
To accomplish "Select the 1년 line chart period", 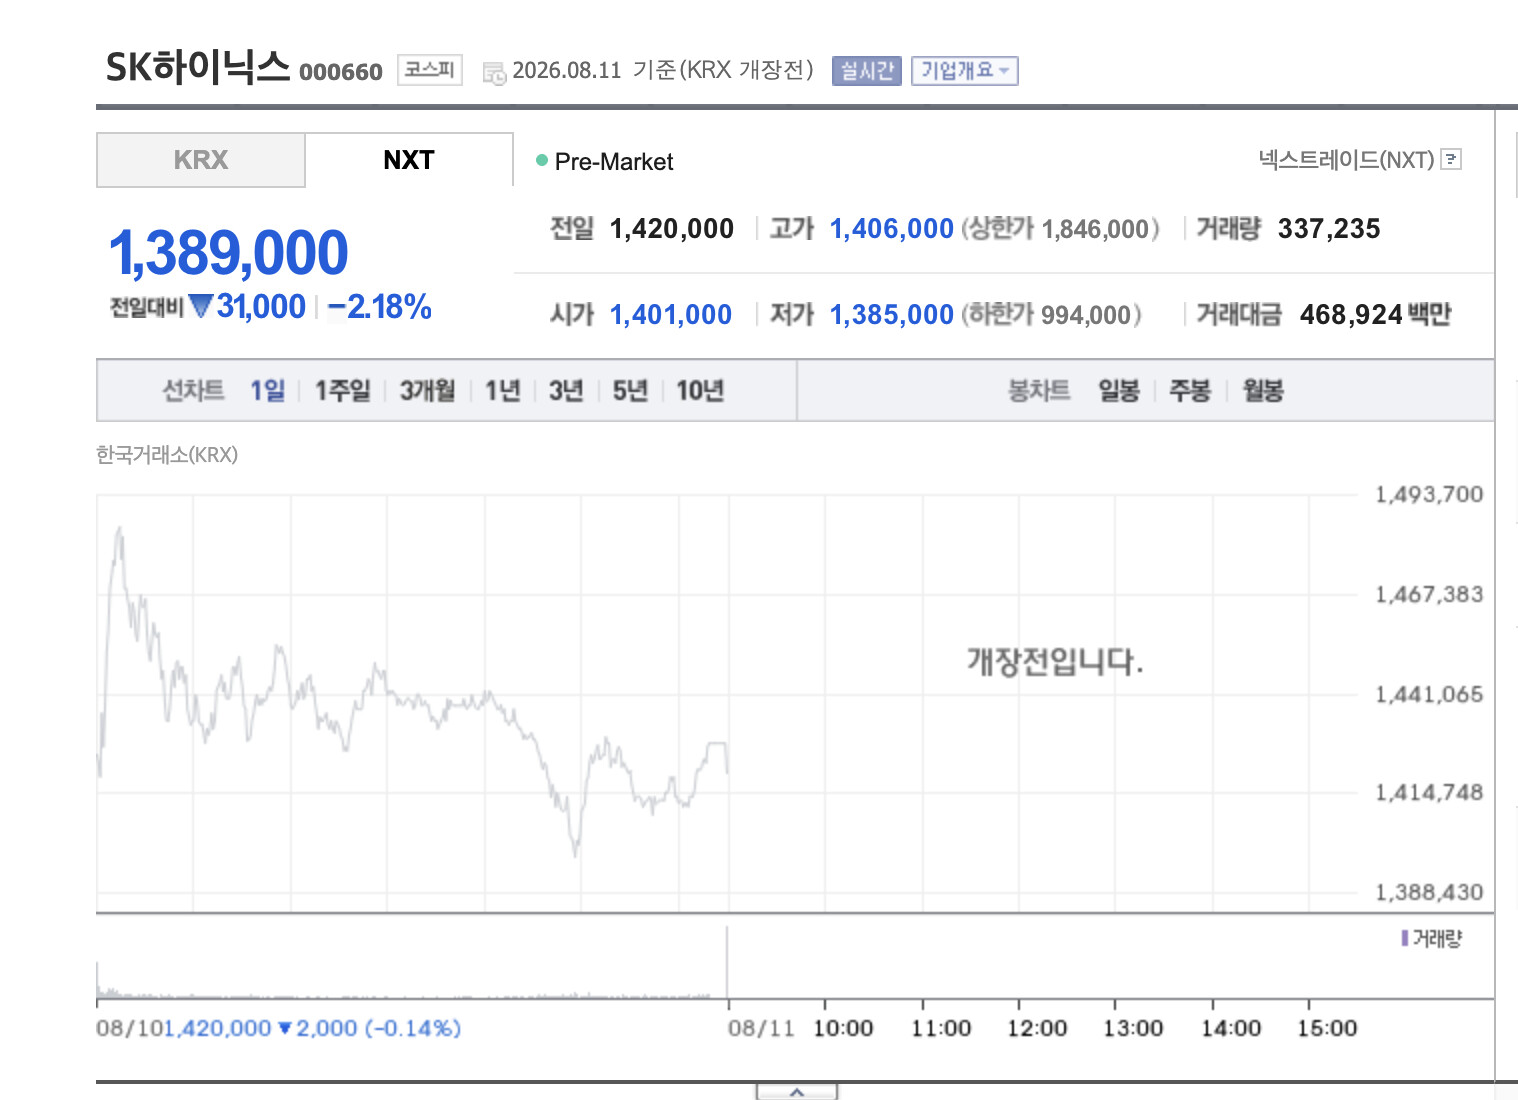I will coord(503,390).
